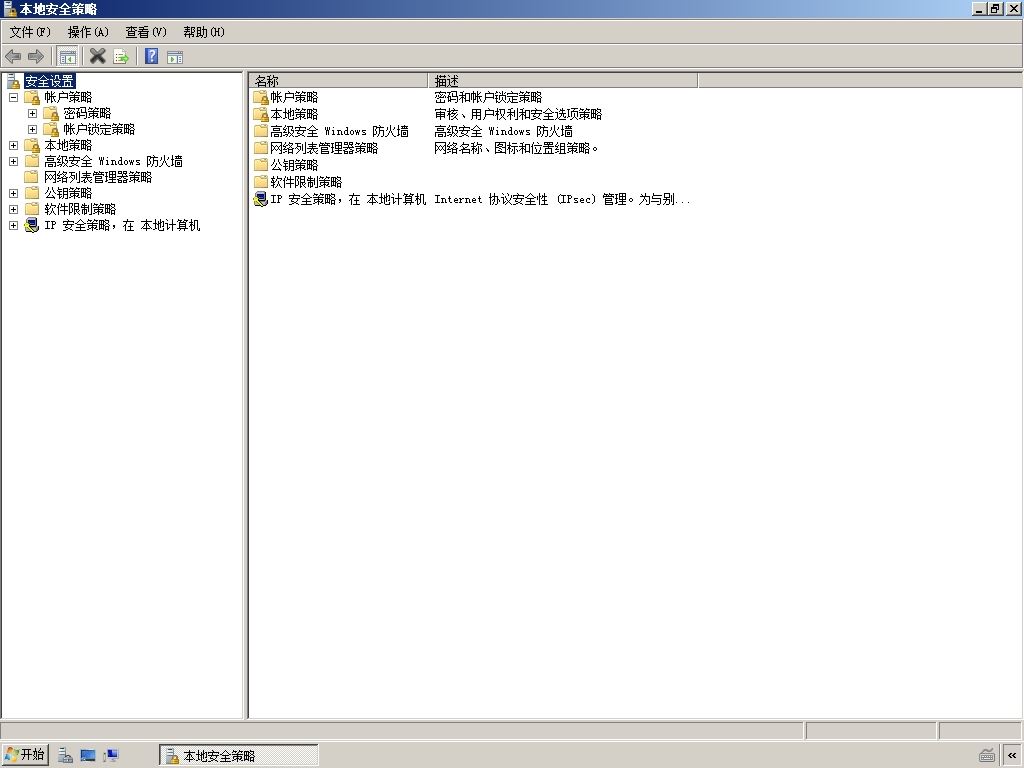The height and width of the screenshot is (768, 1024).
Task: Click 高级安全 Windows 防火墙 icon in right list
Action: pyautogui.click(x=261, y=131)
